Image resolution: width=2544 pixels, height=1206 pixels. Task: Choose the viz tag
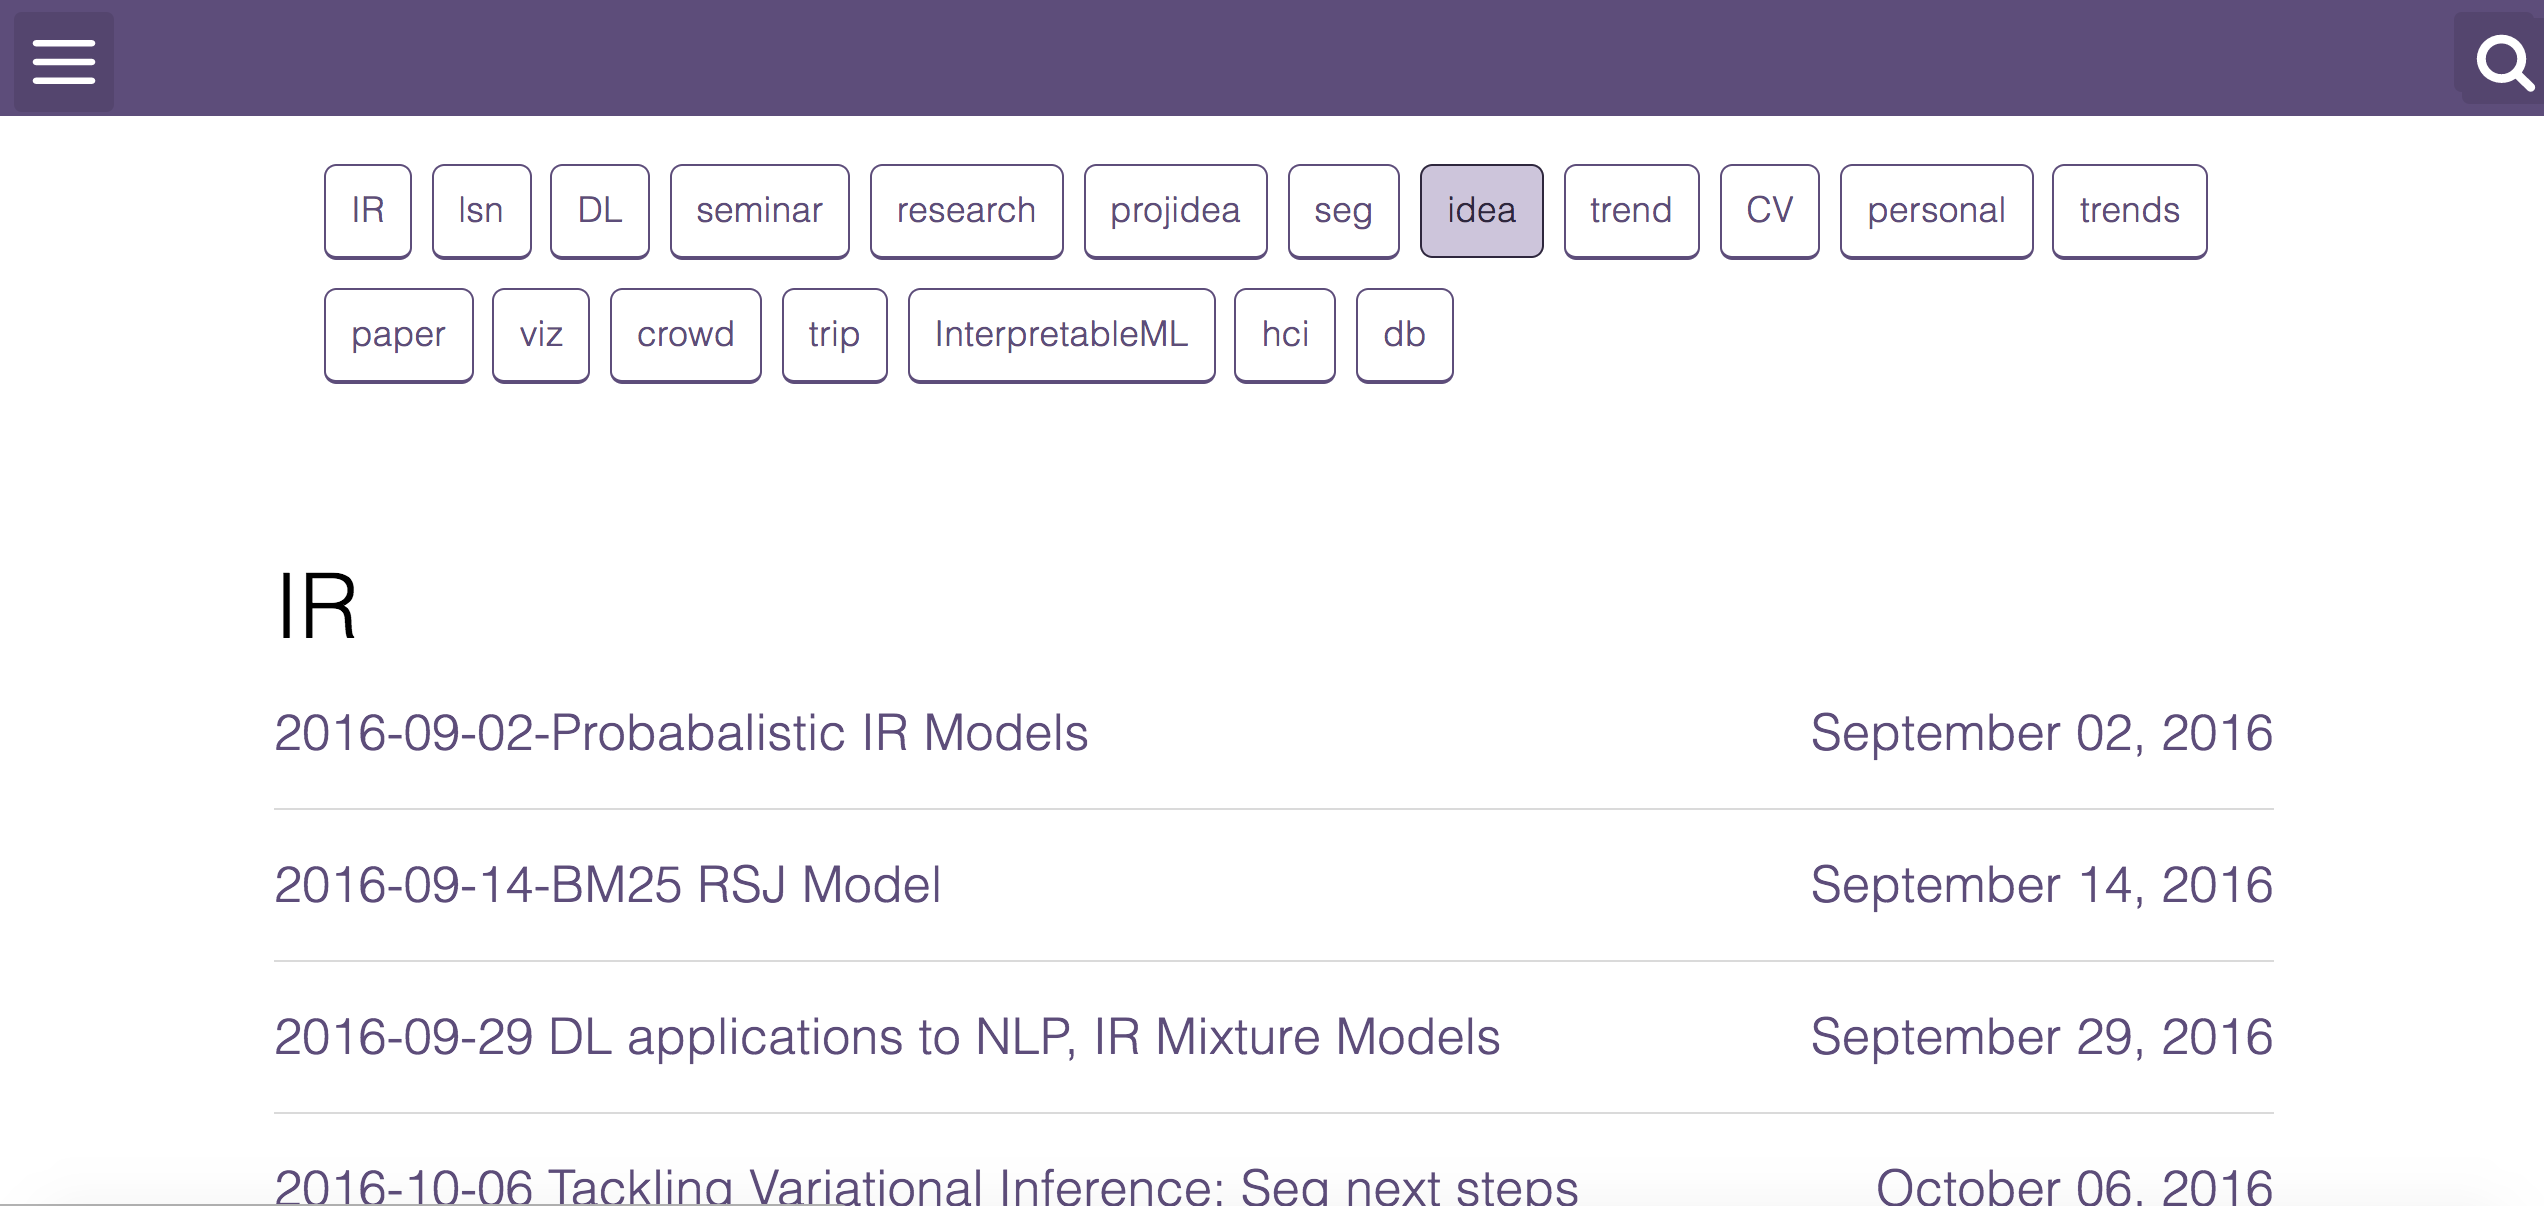tap(541, 335)
